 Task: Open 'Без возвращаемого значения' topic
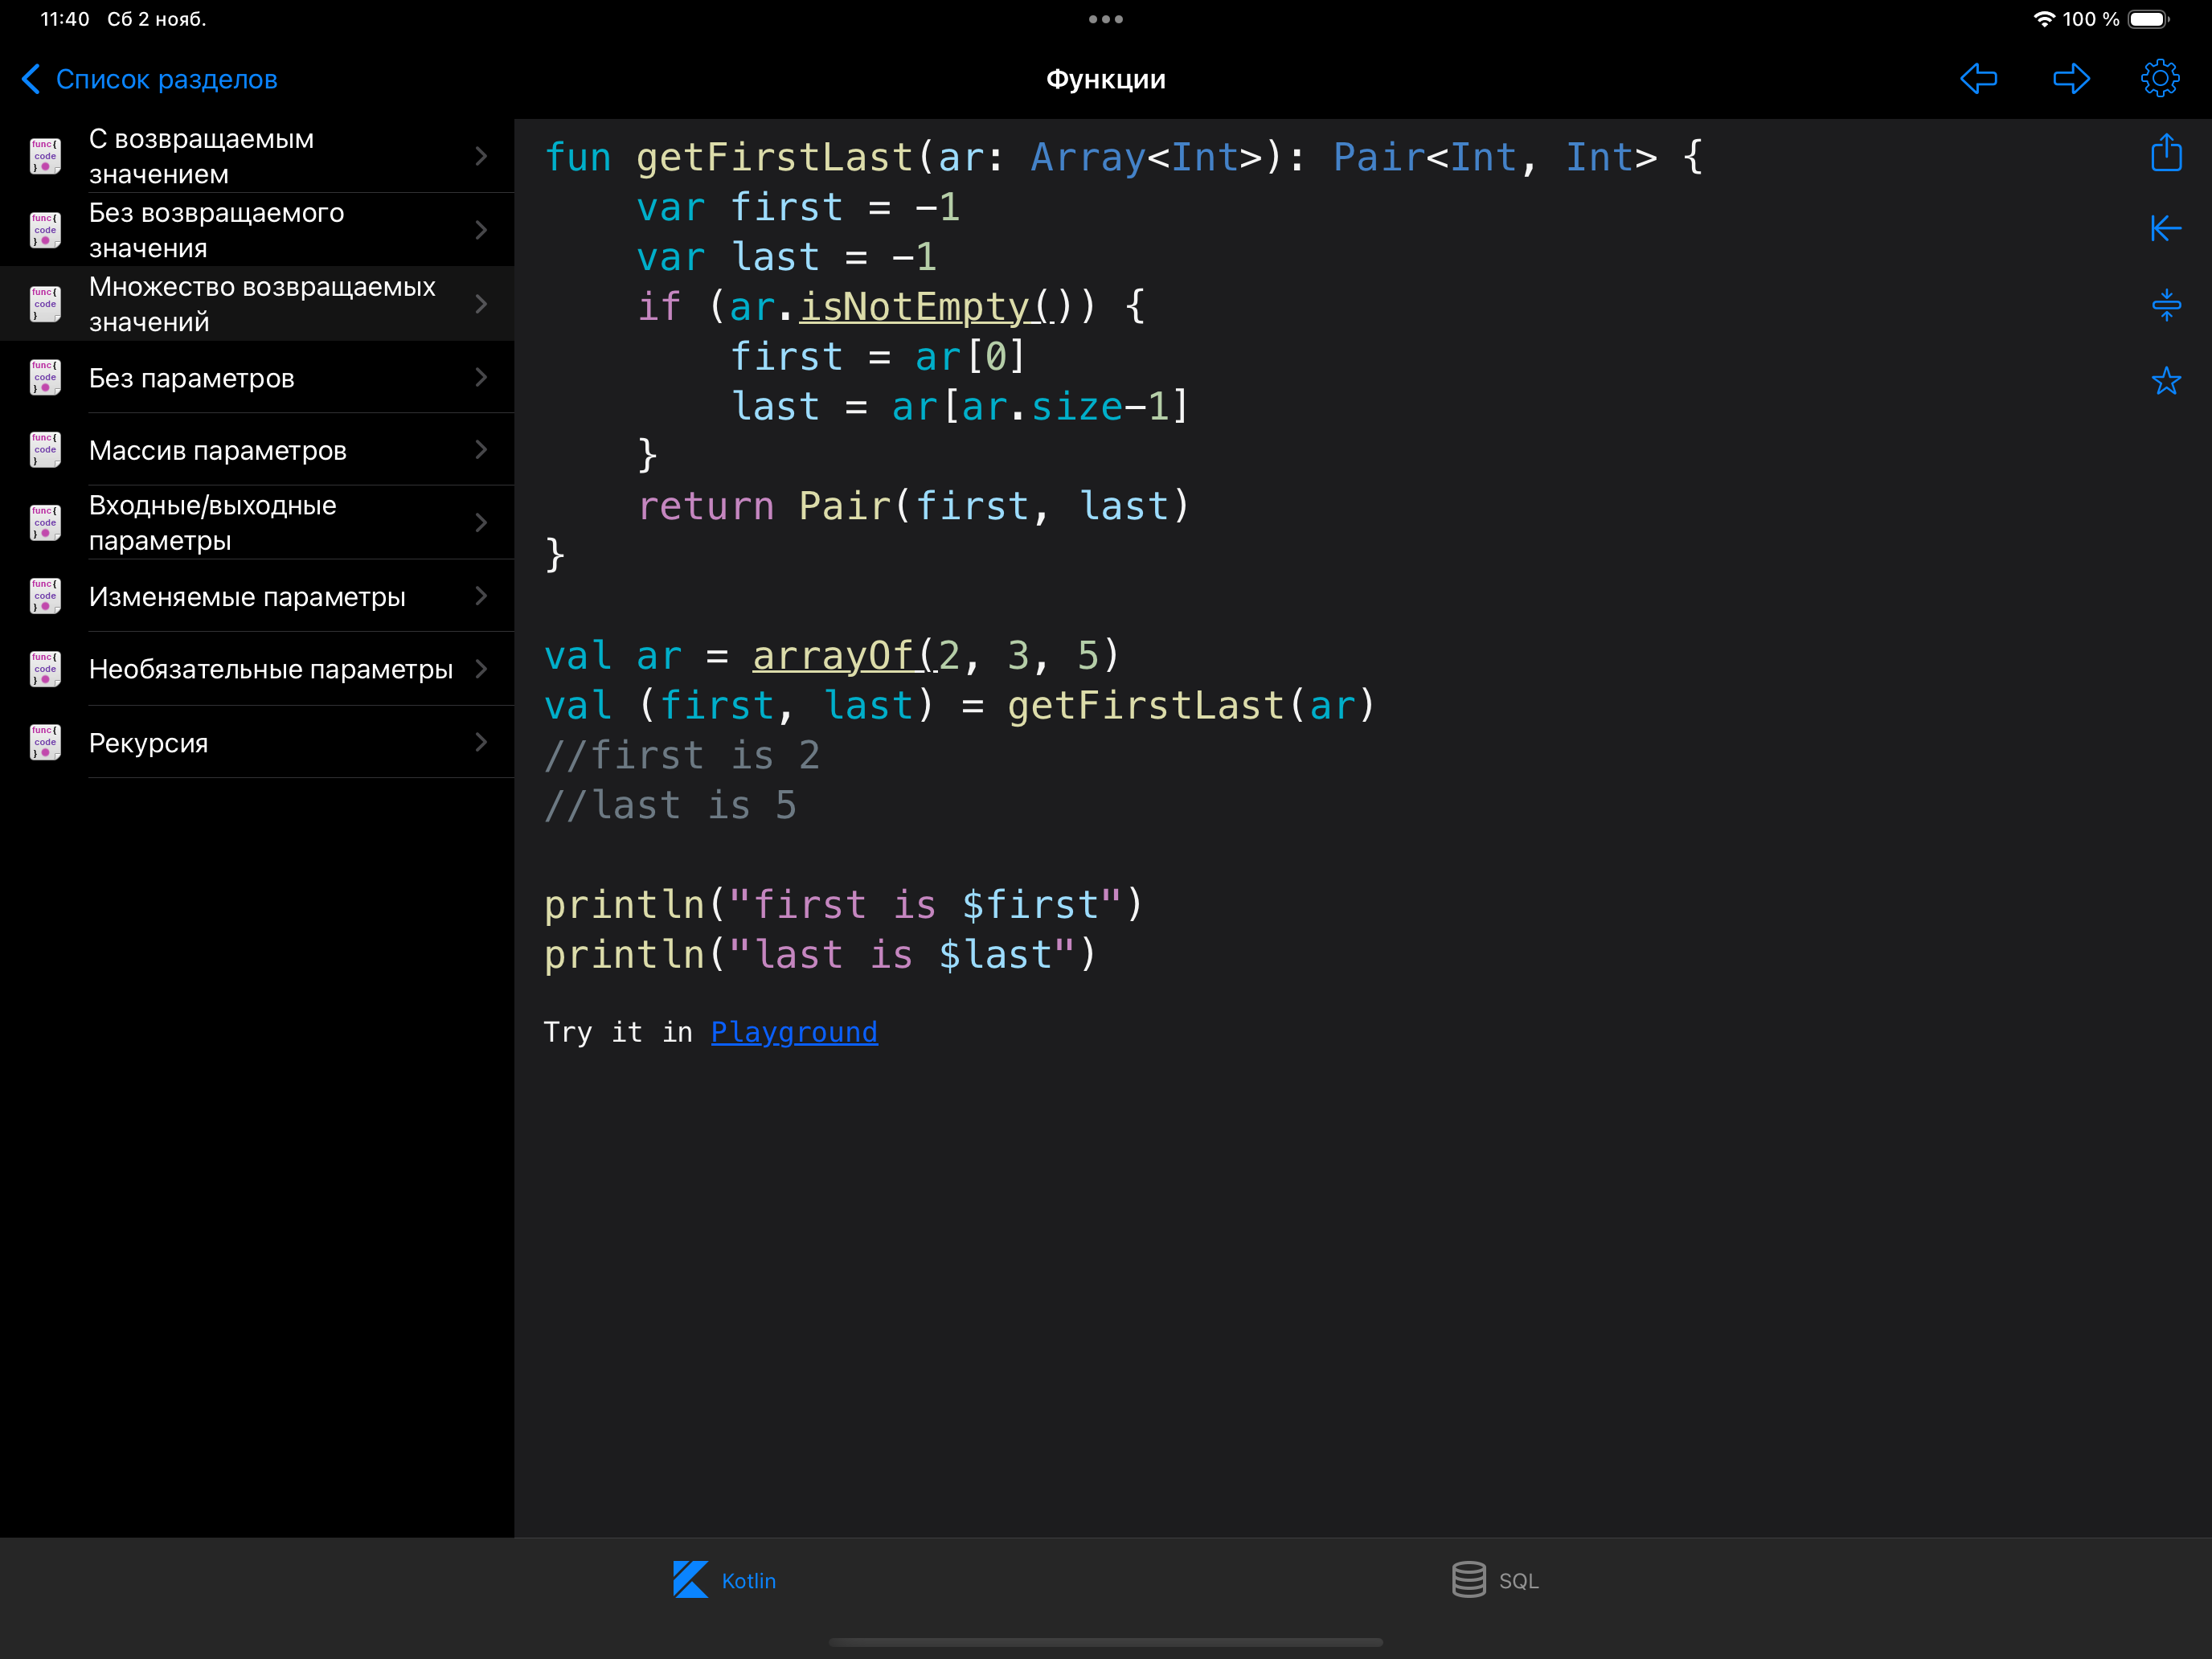[257, 230]
